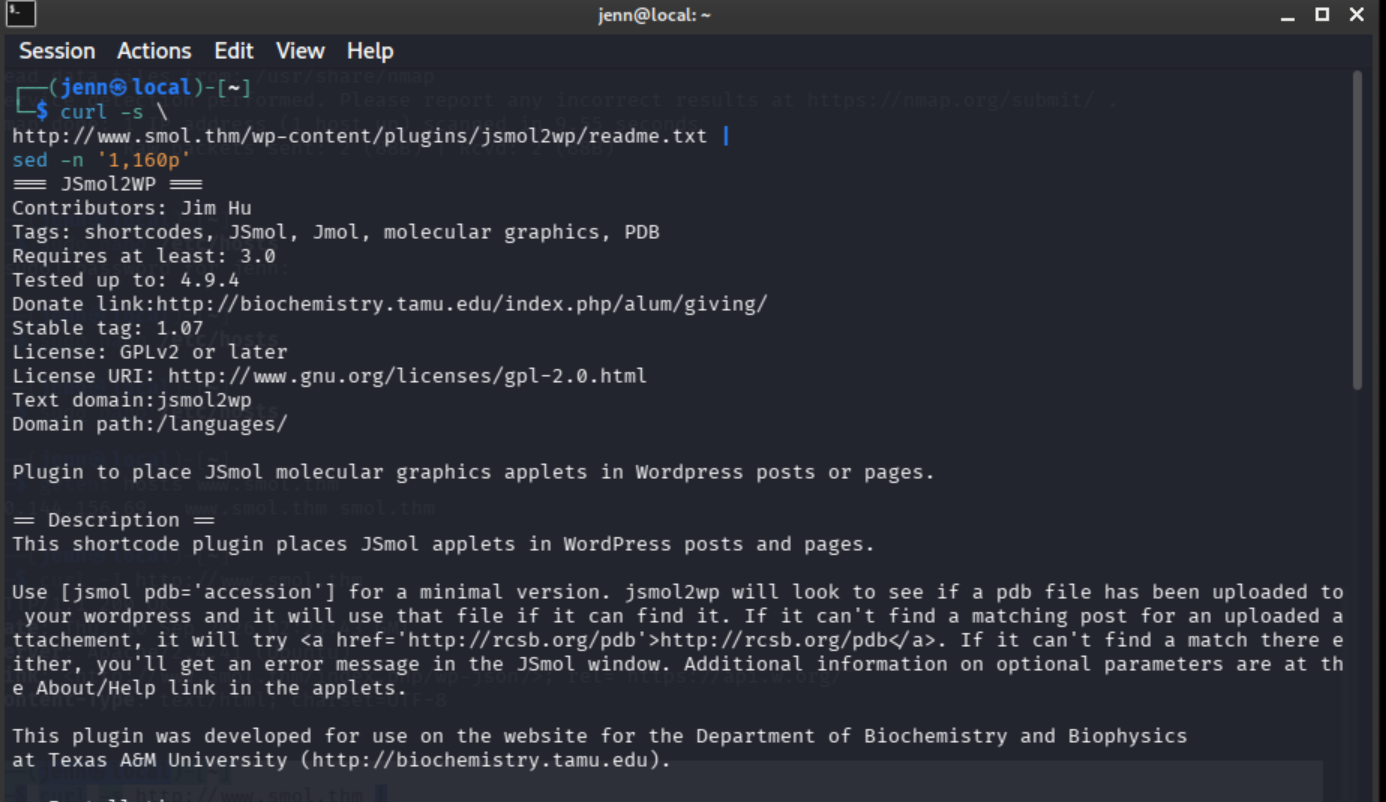Click the Donate link URL at biochemistry.tamu.edu
This screenshot has width=1386, height=802.
(x=462, y=304)
